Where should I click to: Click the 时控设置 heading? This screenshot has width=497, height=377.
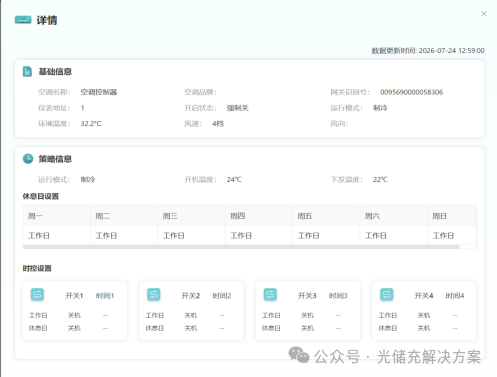[x=37, y=268]
